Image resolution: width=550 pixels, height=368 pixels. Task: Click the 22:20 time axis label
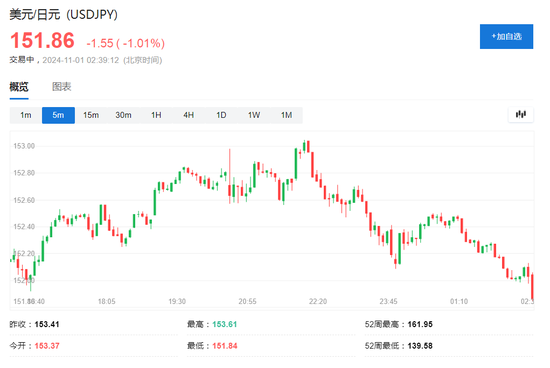pyautogui.click(x=318, y=301)
